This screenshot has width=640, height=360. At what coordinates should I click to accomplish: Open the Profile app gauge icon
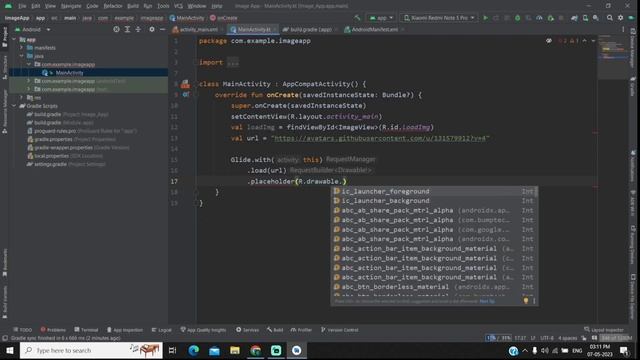[x=539, y=18]
